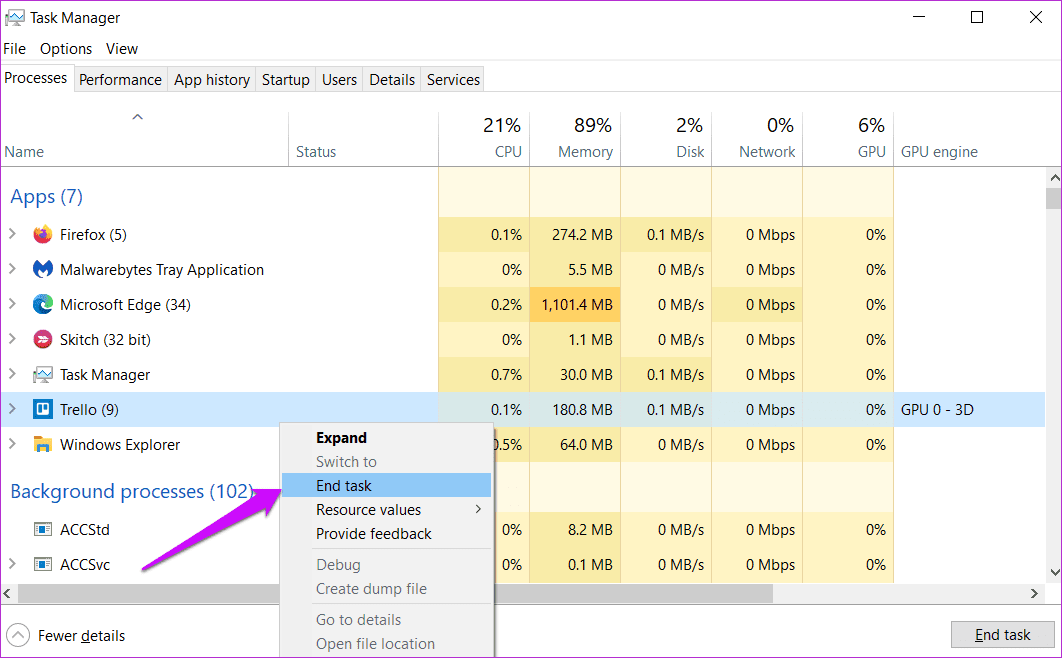Click the 180.8 MB Trello memory cell
The height and width of the screenshot is (658, 1062).
pyautogui.click(x=575, y=410)
